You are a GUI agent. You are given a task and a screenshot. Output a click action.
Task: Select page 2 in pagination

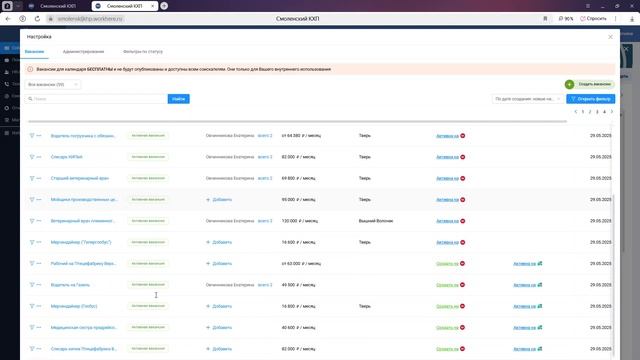click(590, 111)
